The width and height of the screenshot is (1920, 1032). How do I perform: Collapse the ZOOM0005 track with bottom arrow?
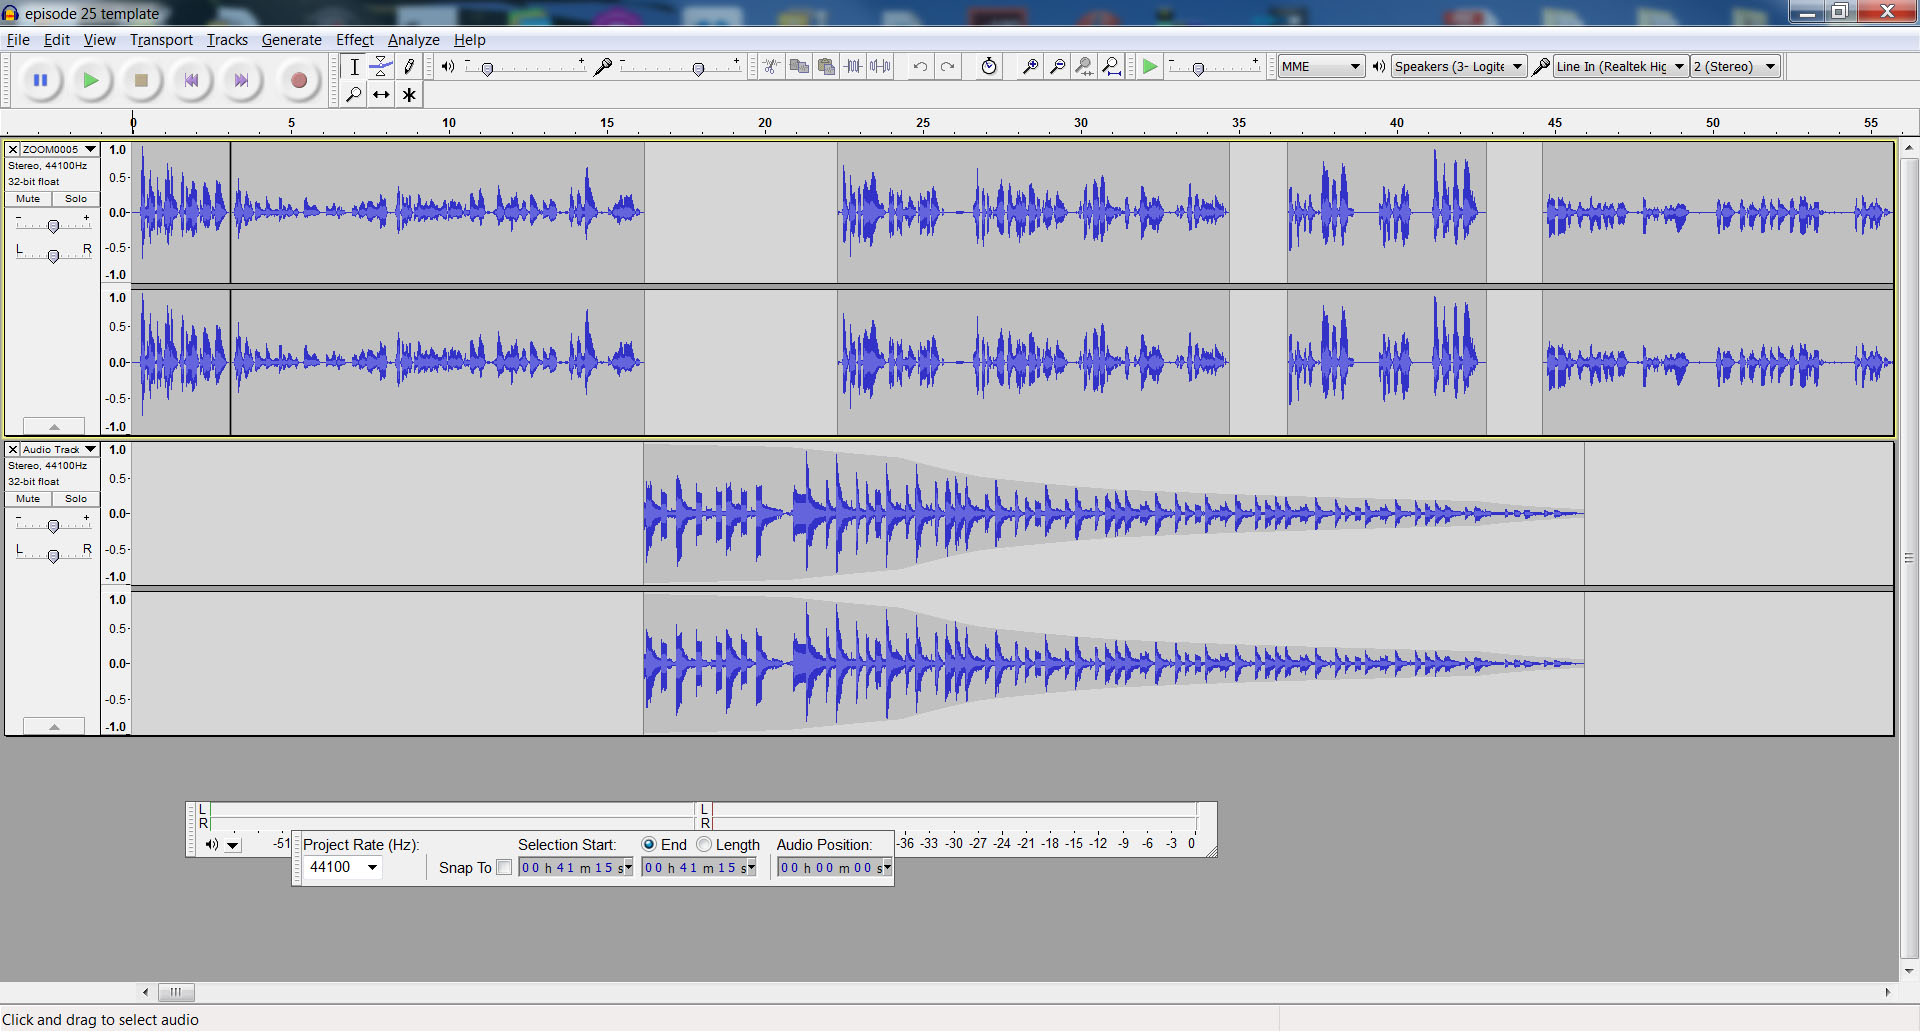(x=54, y=427)
